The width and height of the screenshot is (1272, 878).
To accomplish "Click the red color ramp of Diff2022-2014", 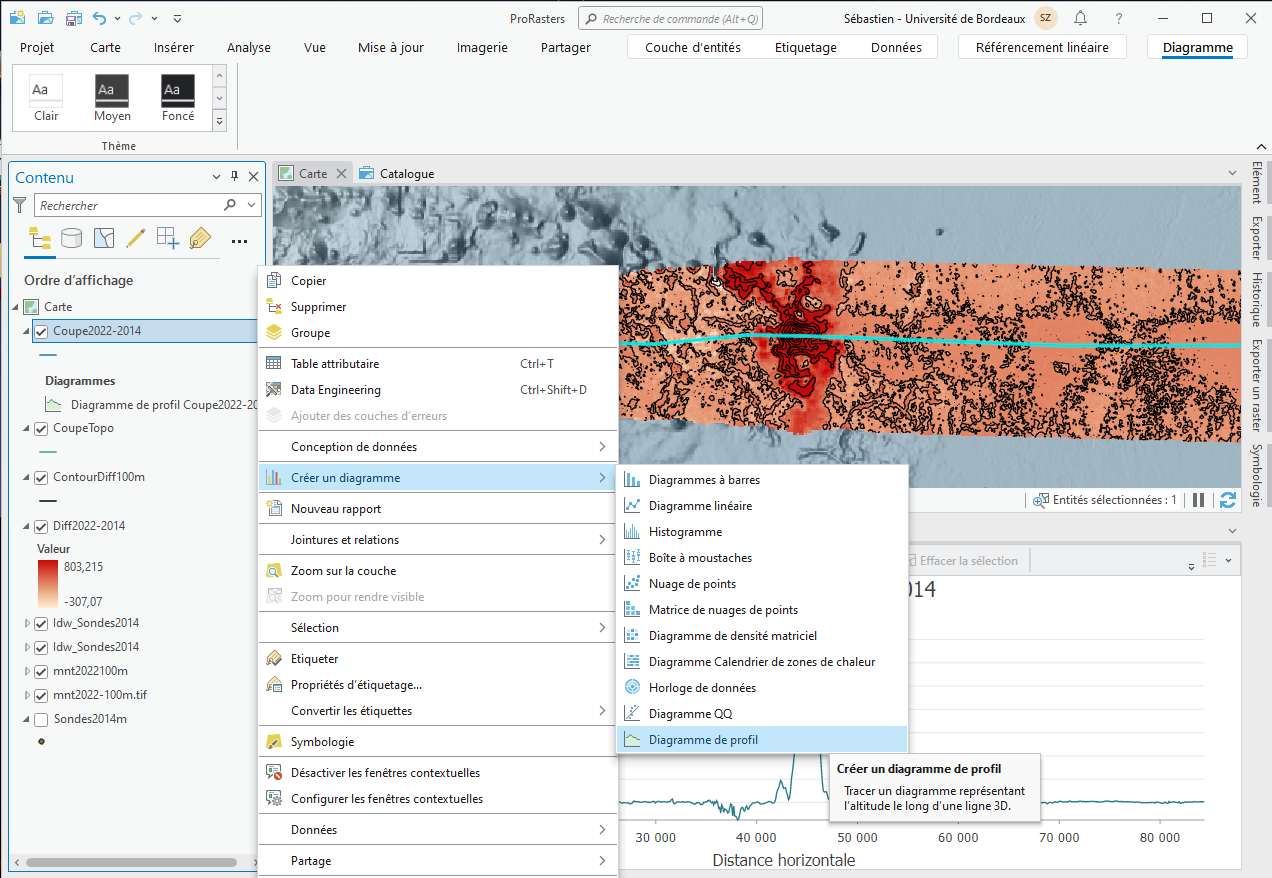I will [48, 583].
